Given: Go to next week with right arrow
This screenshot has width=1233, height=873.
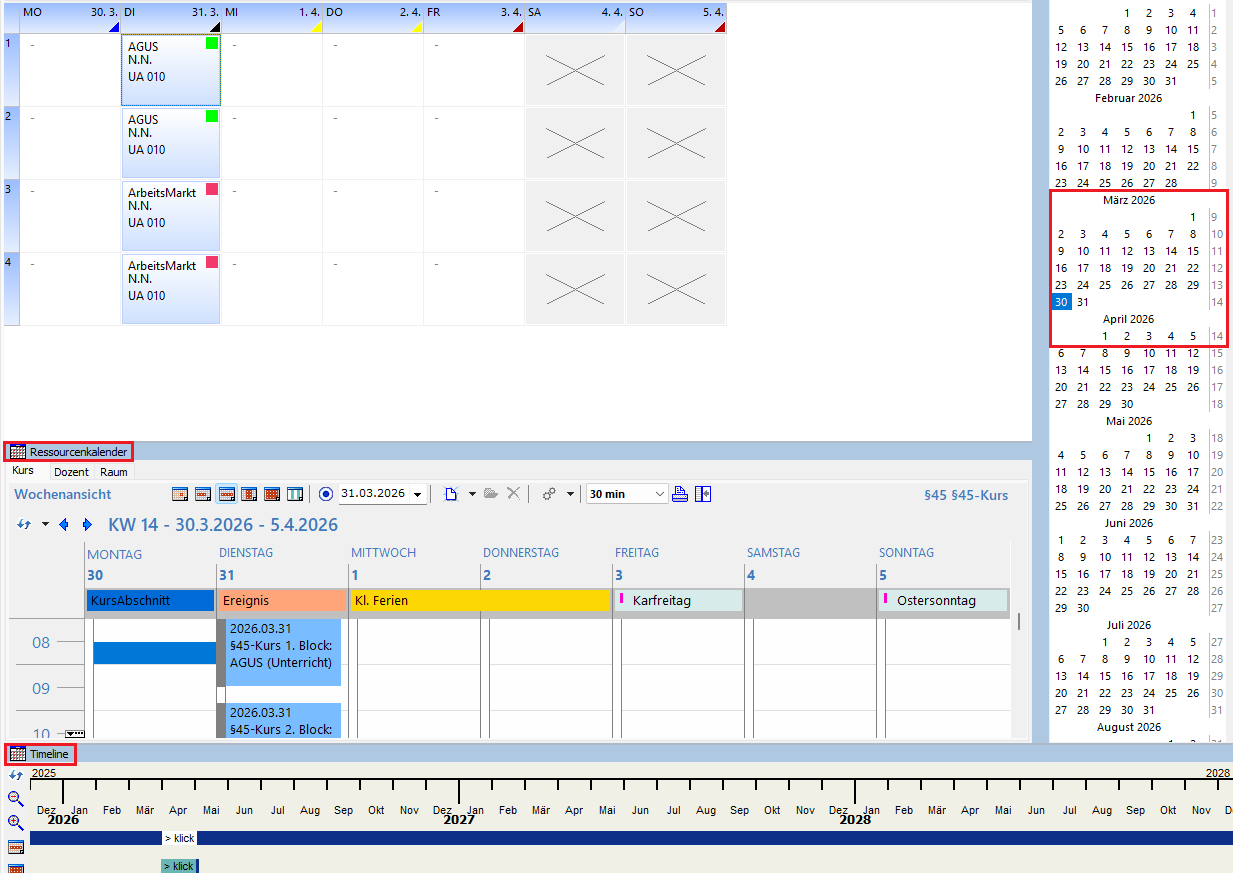Looking at the screenshot, I should [x=87, y=525].
